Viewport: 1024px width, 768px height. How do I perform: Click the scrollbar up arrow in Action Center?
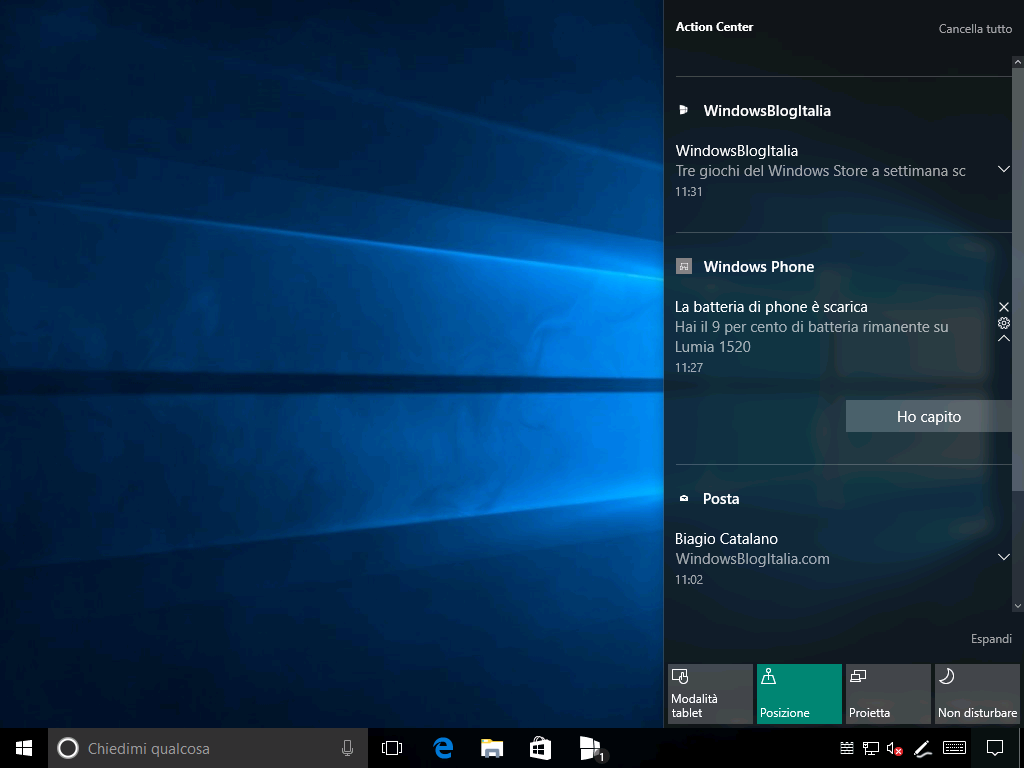click(x=1017, y=62)
